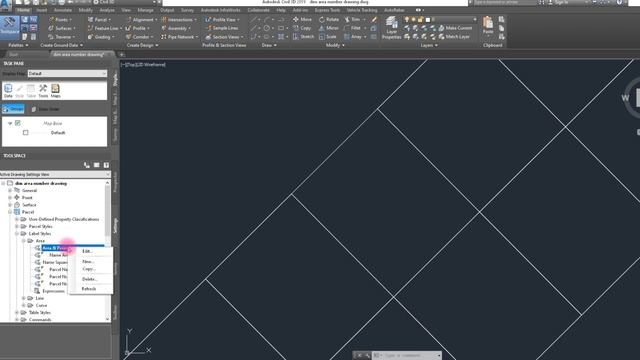The image size is (640, 360).
Task: Select the Trim tool
Action: click(353, 20)
